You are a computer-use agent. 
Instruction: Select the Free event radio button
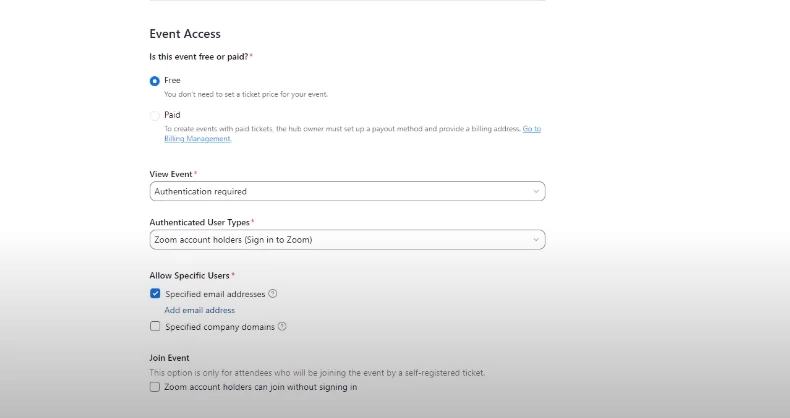(x=155, y=81)
